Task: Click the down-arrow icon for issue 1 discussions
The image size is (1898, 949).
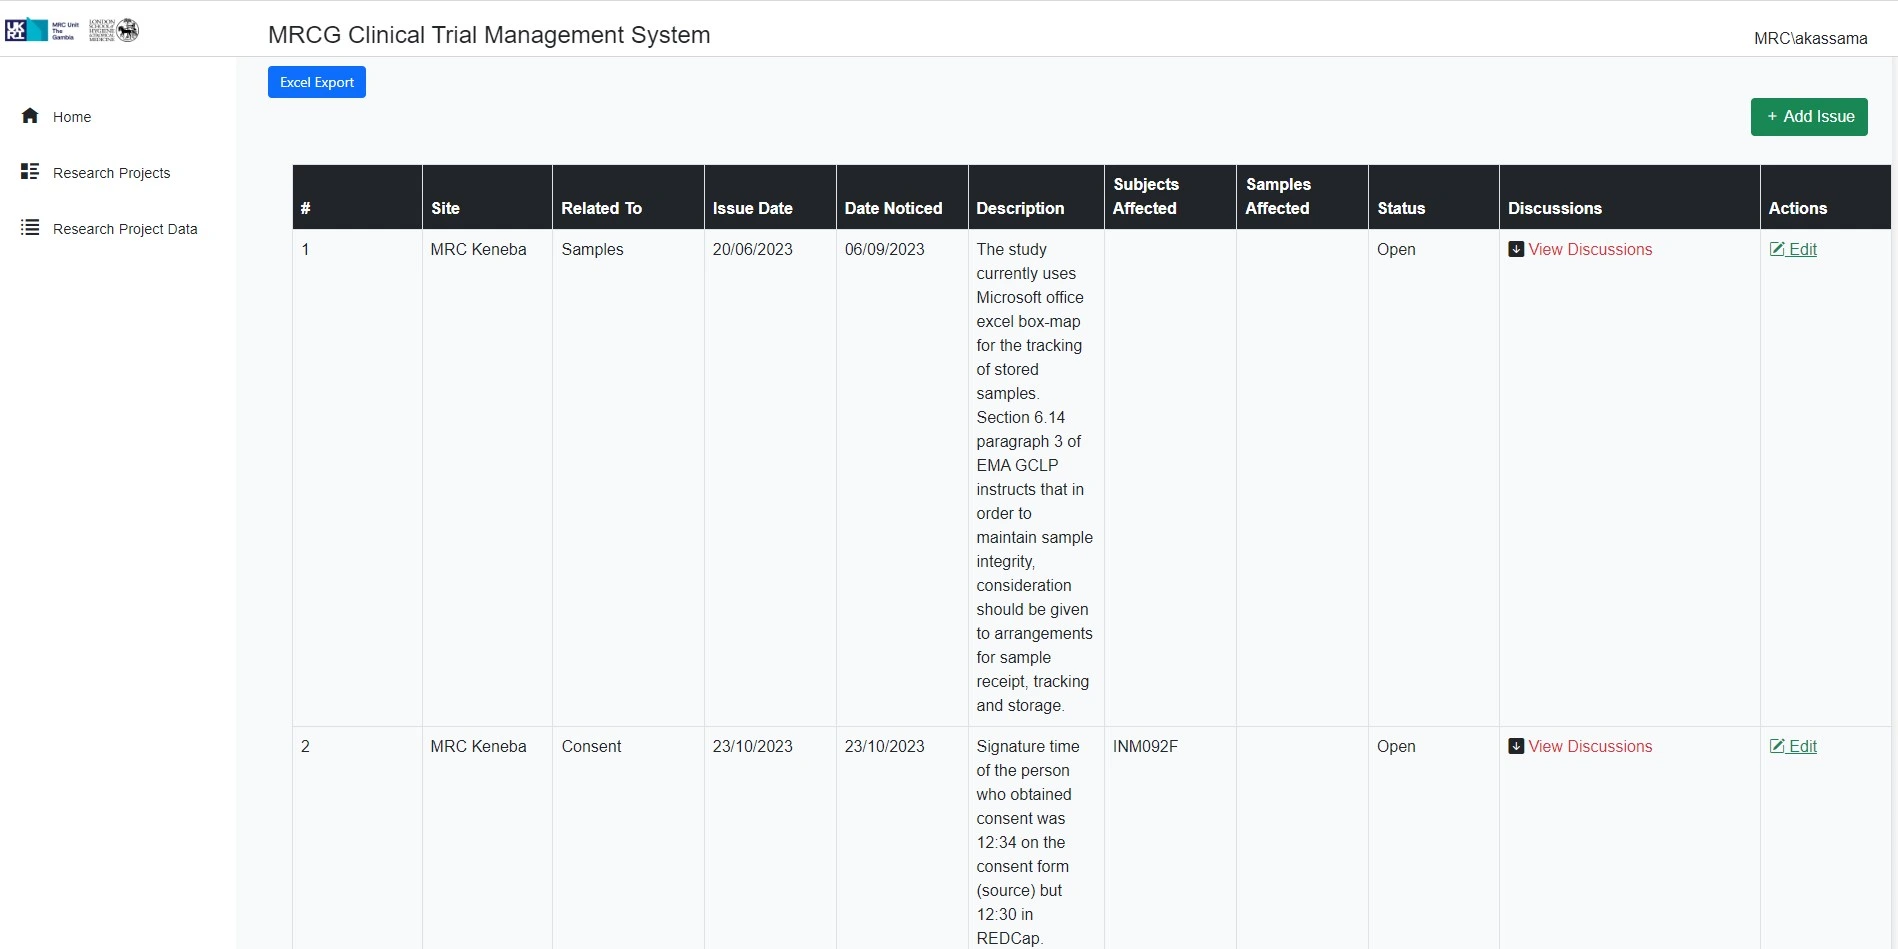Action: coord(1516,250)
